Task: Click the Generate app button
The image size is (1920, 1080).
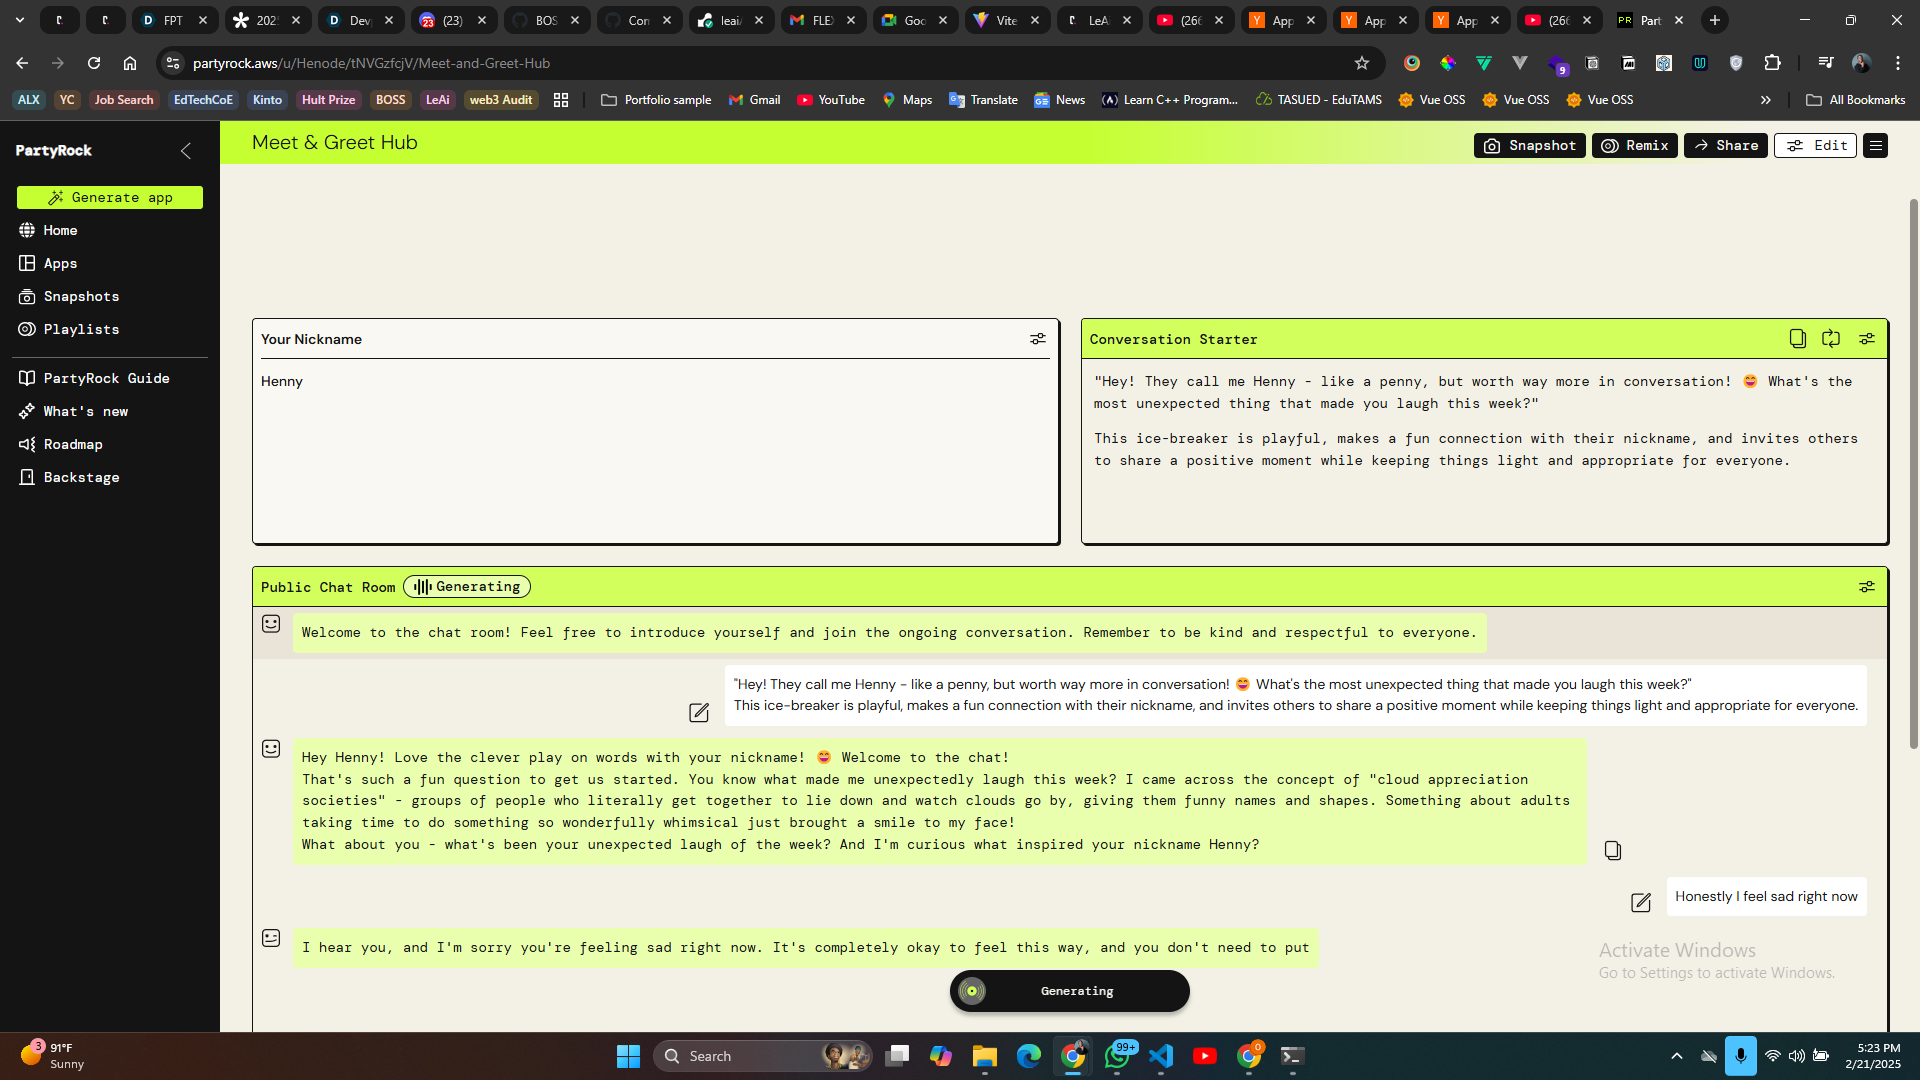Action: coord(110,198)
